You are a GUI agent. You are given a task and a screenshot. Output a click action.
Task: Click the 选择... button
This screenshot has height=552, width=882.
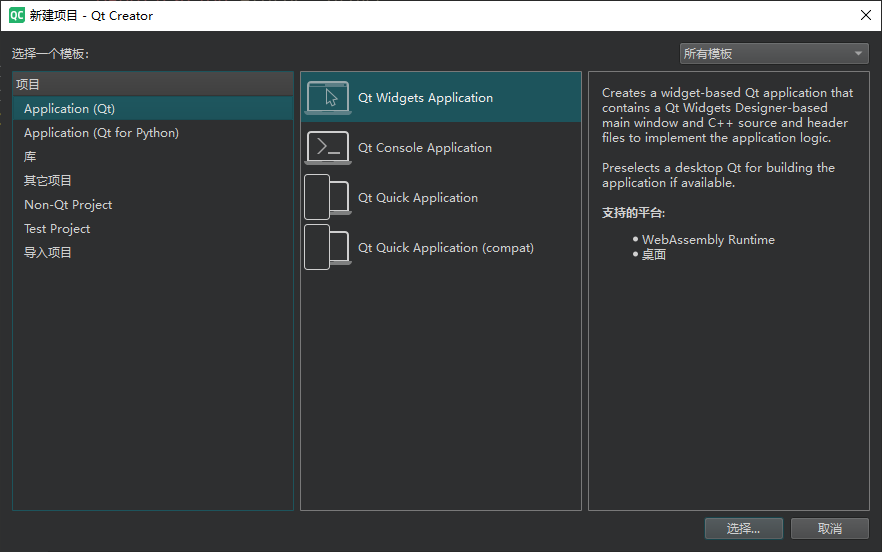[x=743, y=528]
